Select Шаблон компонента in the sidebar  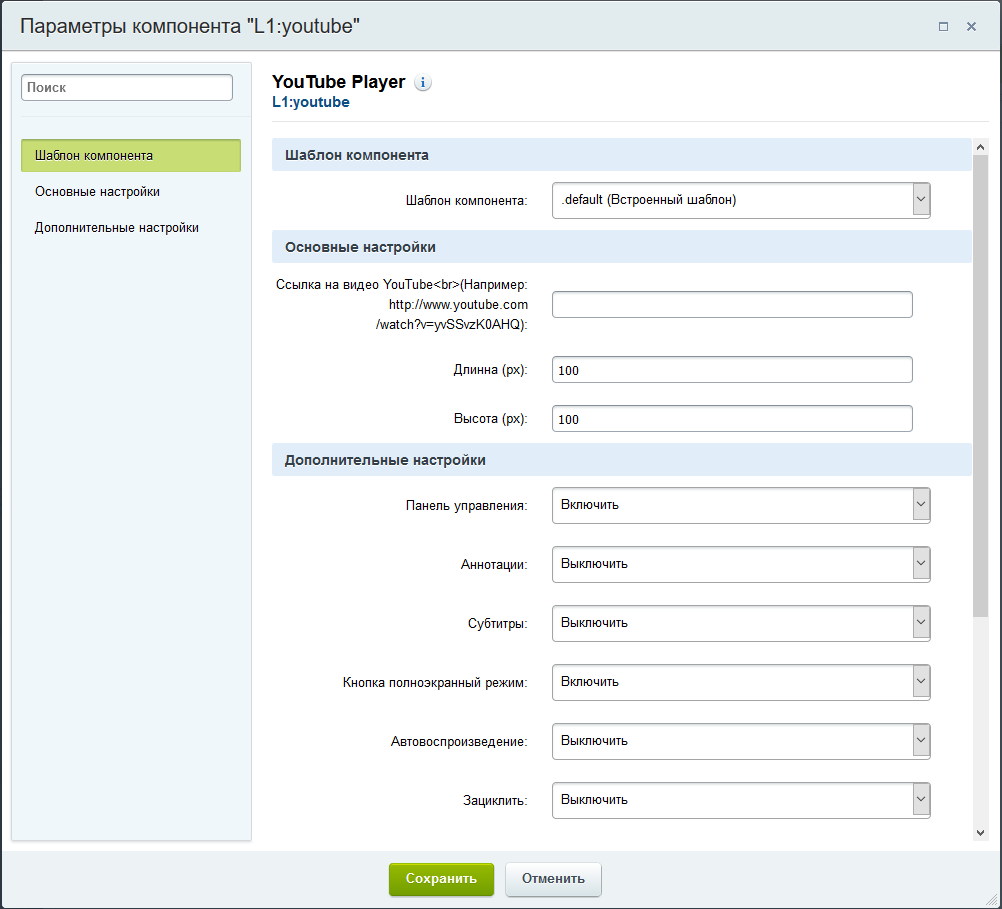click(131, 156)
